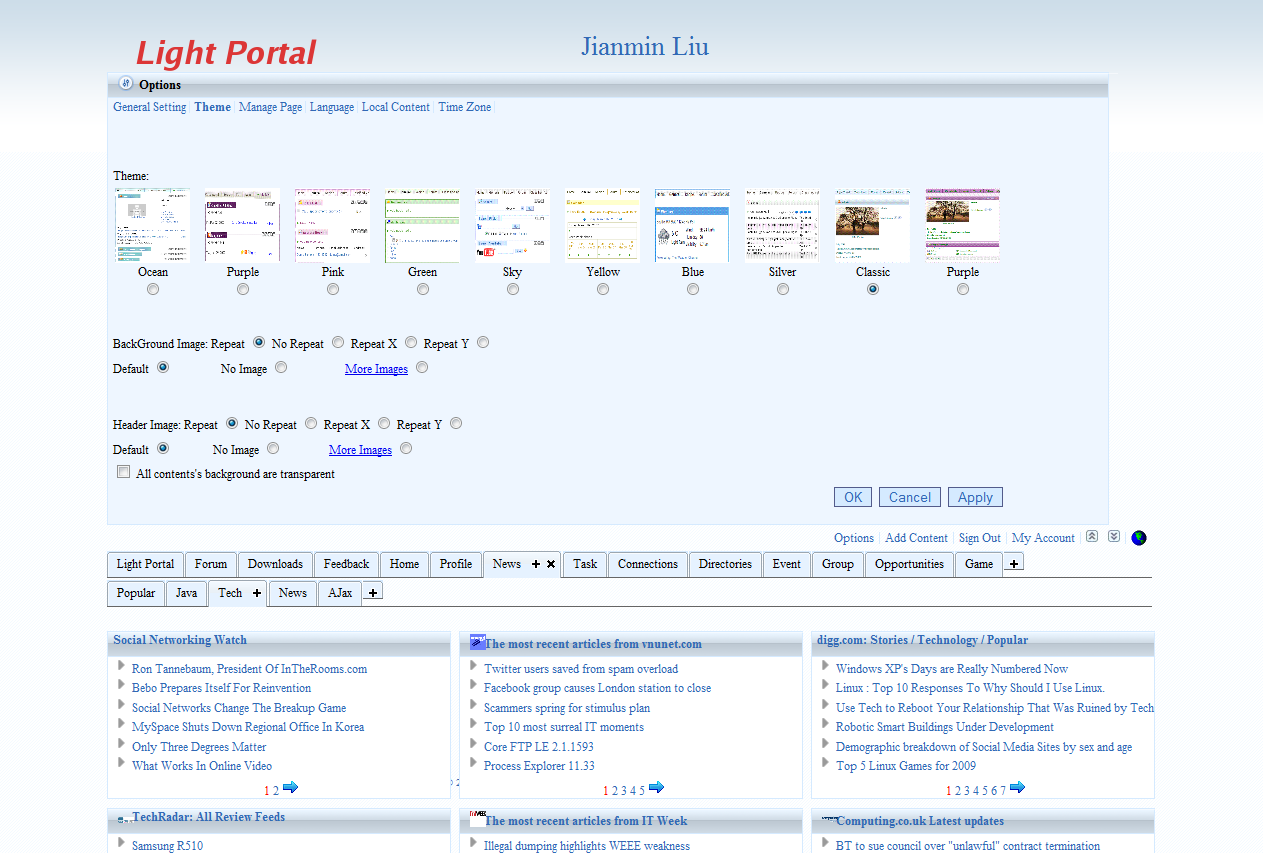Screen dimensions: 1263x853
Task: Click the Yellow theme thumbnail
Action: 602,225
